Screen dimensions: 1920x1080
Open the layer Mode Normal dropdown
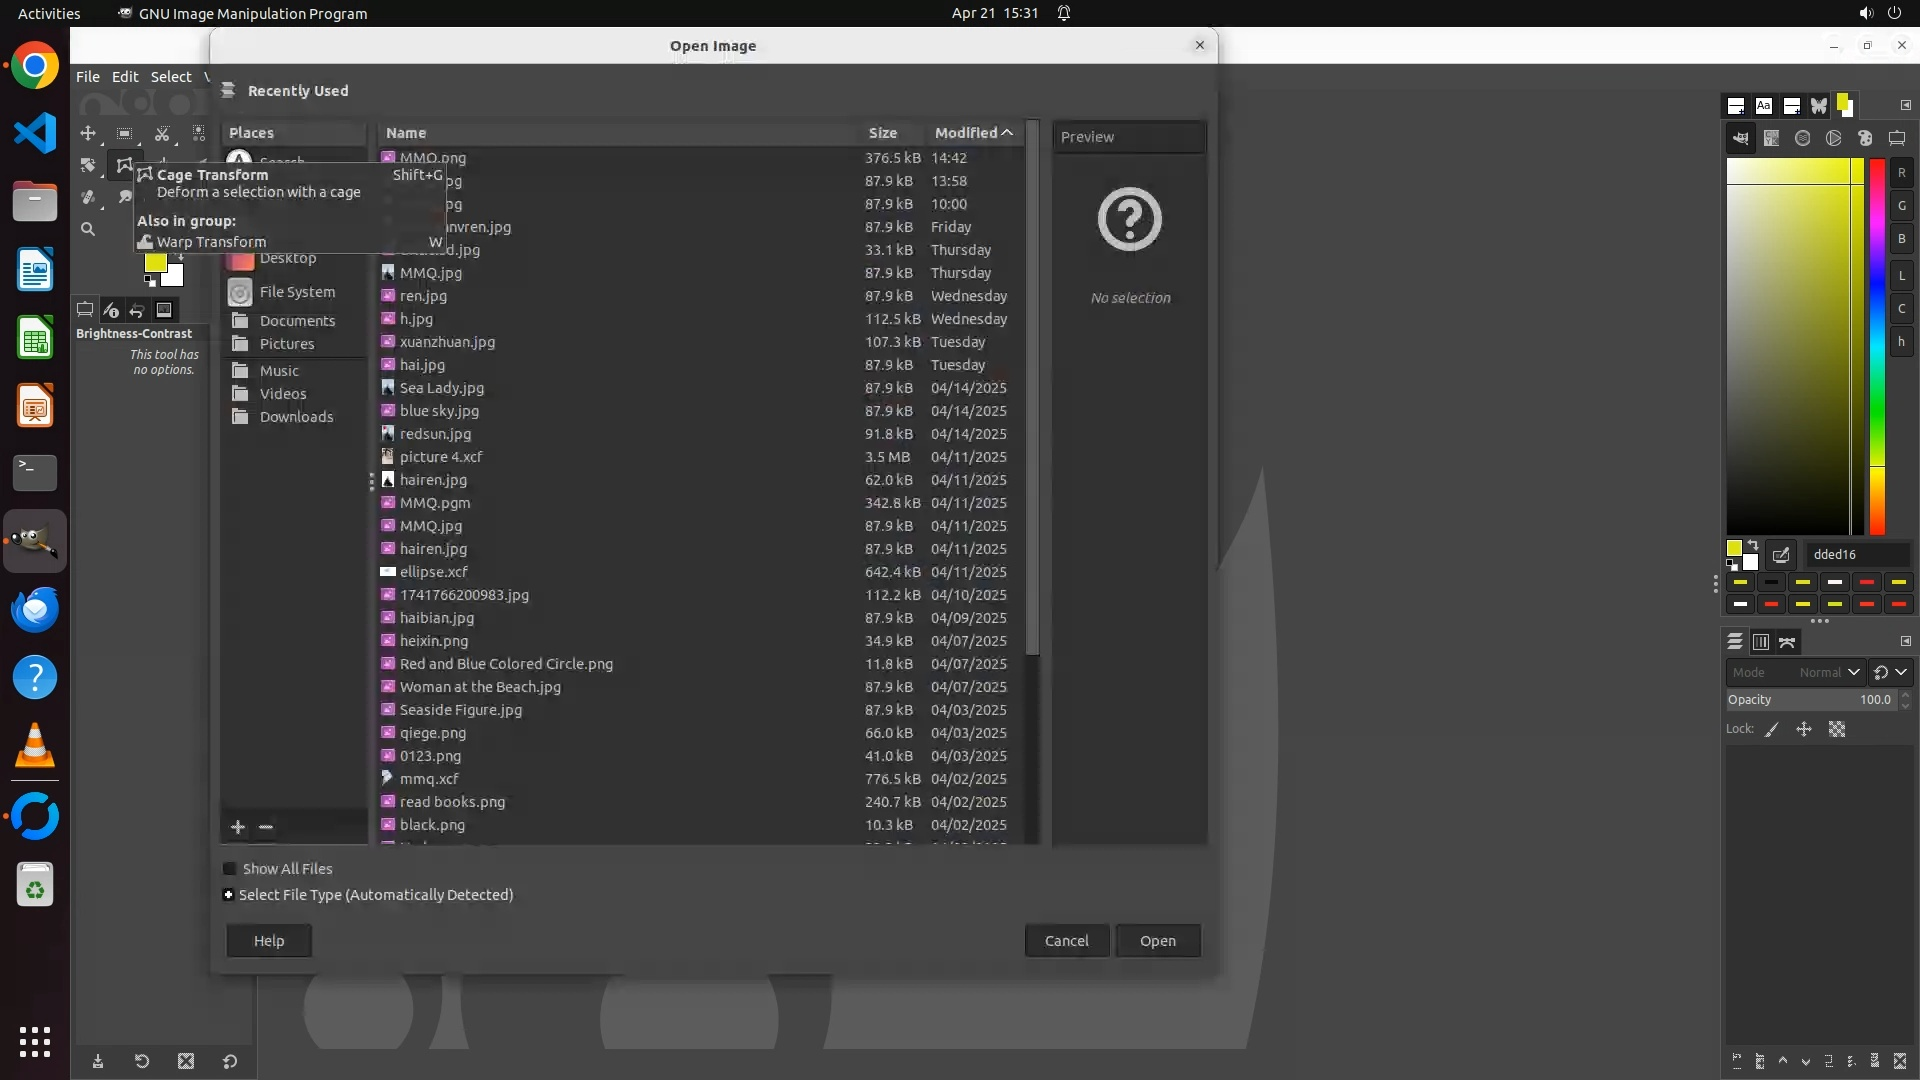1796,672
